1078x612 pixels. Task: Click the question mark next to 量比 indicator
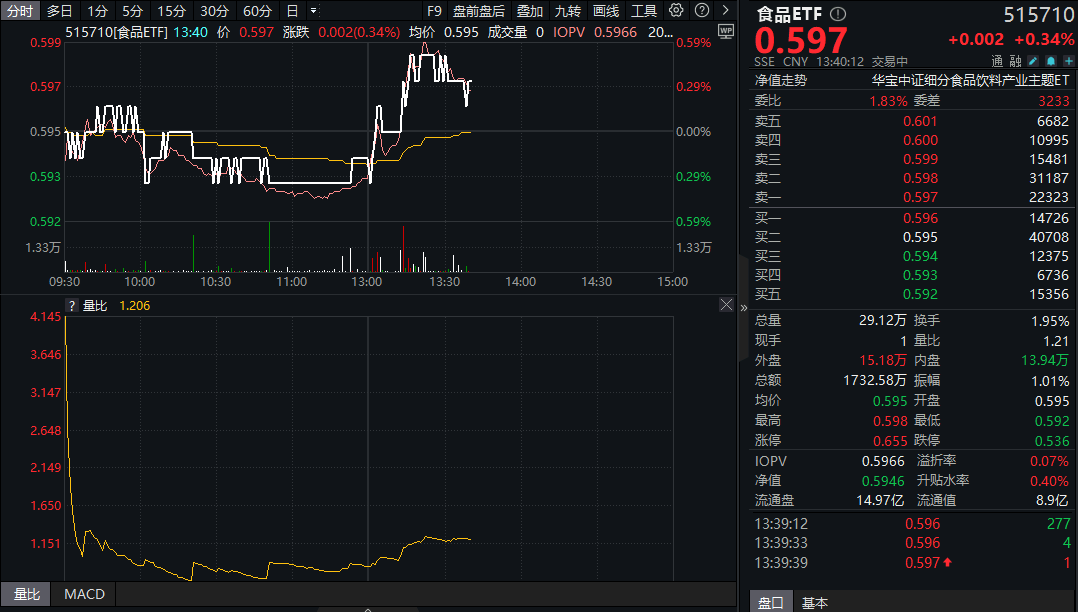coord(71,305)
